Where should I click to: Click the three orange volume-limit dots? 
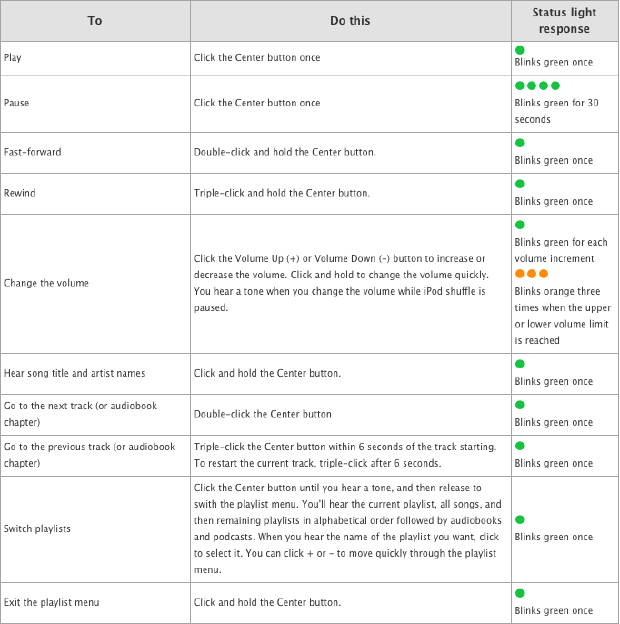click(x=531, y=273)
